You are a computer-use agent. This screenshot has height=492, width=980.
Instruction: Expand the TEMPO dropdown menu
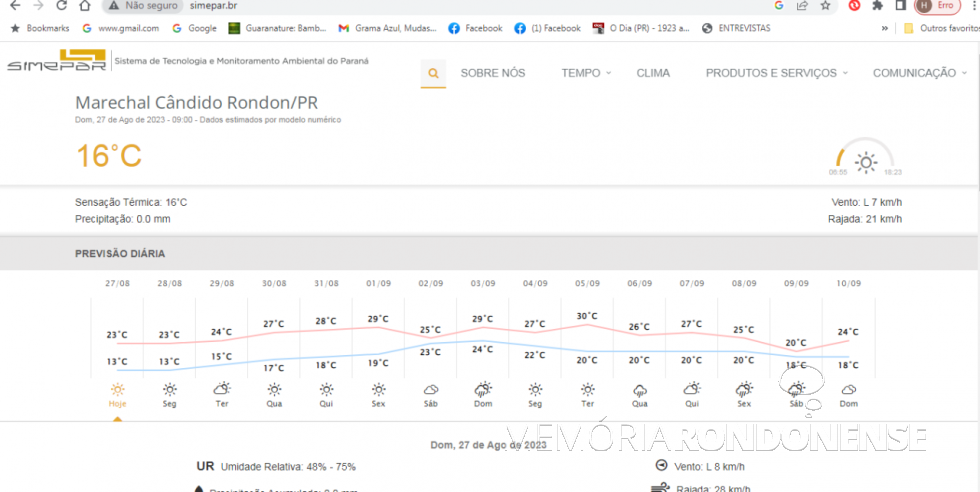click(x=586, y=73)
